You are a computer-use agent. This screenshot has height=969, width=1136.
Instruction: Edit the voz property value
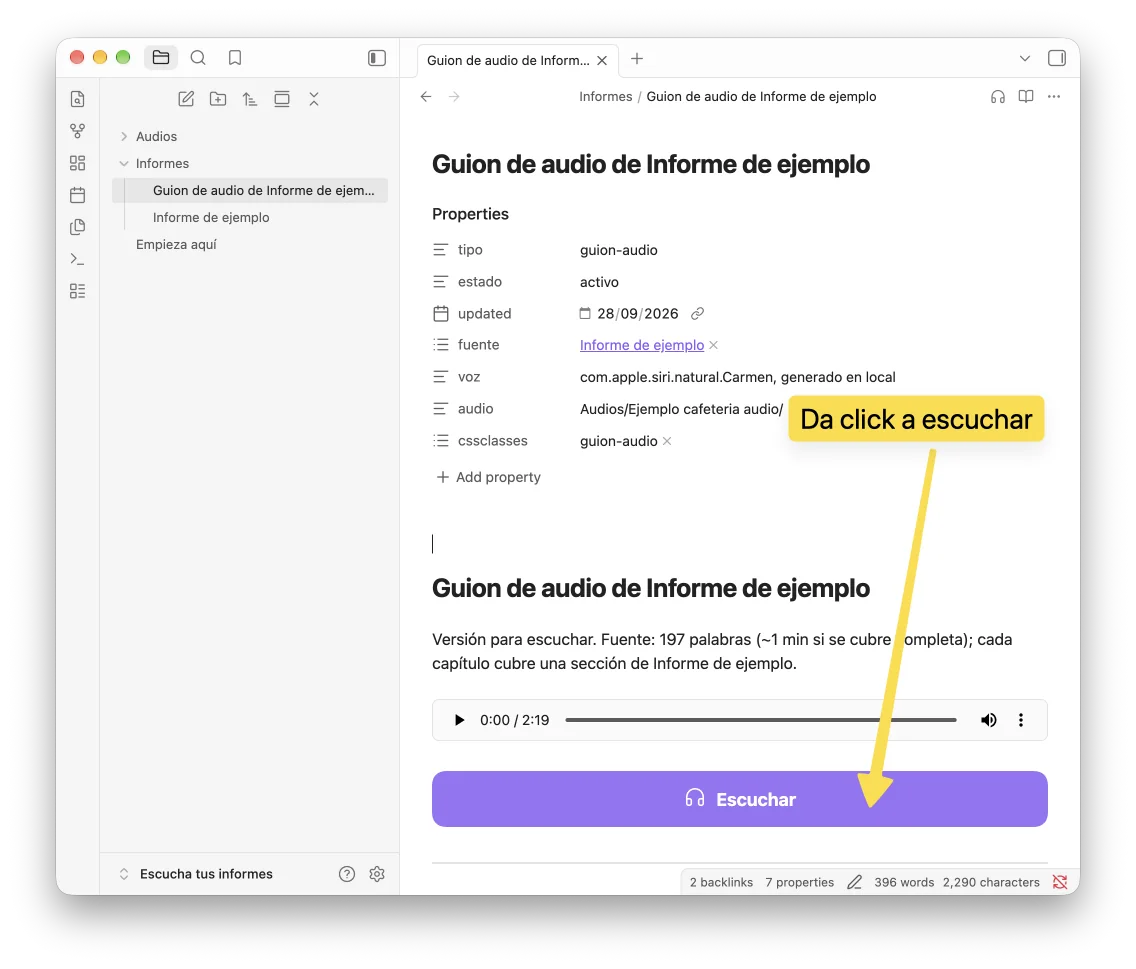(x=738, y=377)
